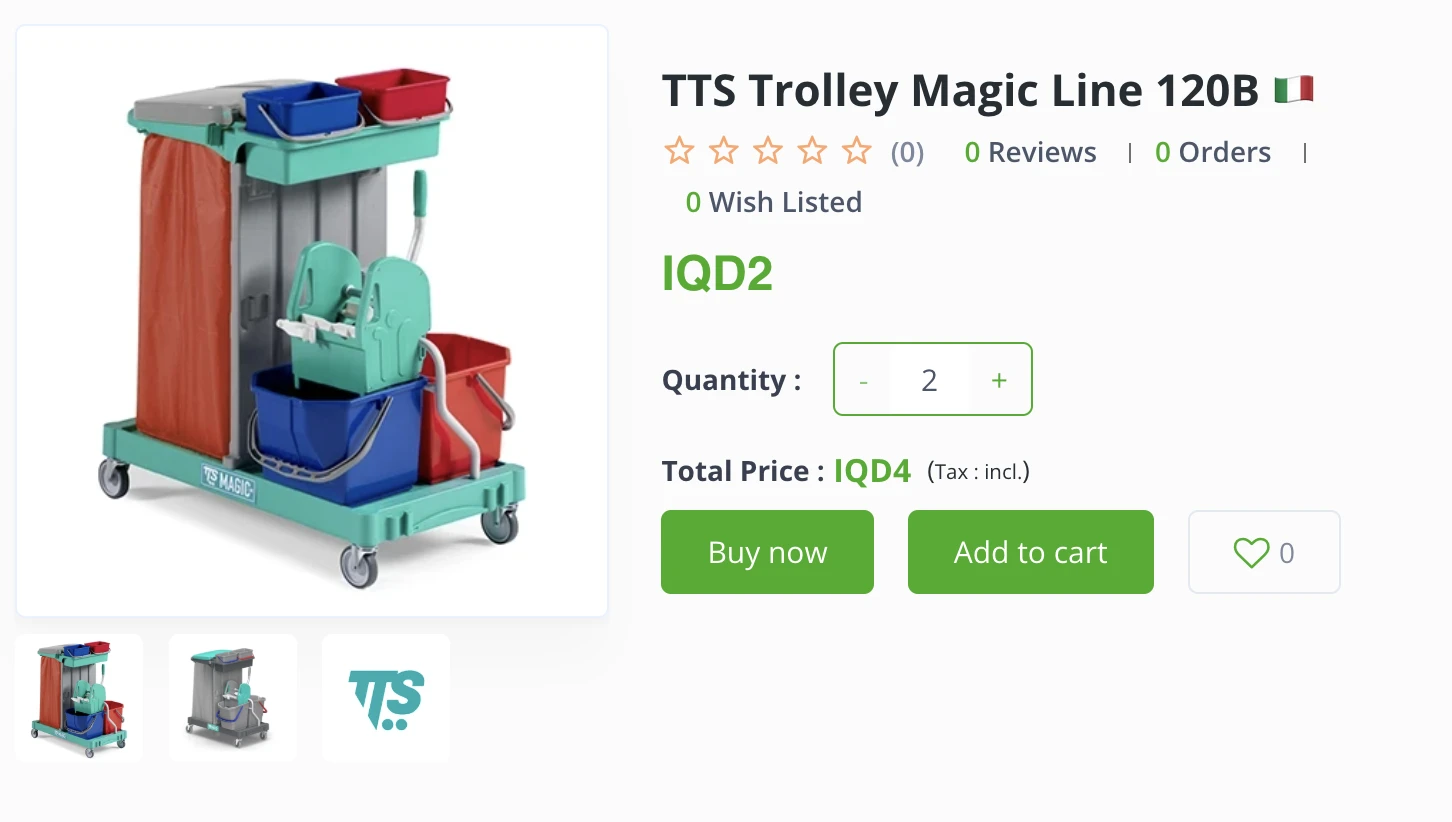The image size is (1452, 822).
Task: Decrease quantity with minus button
Action: 863,380
